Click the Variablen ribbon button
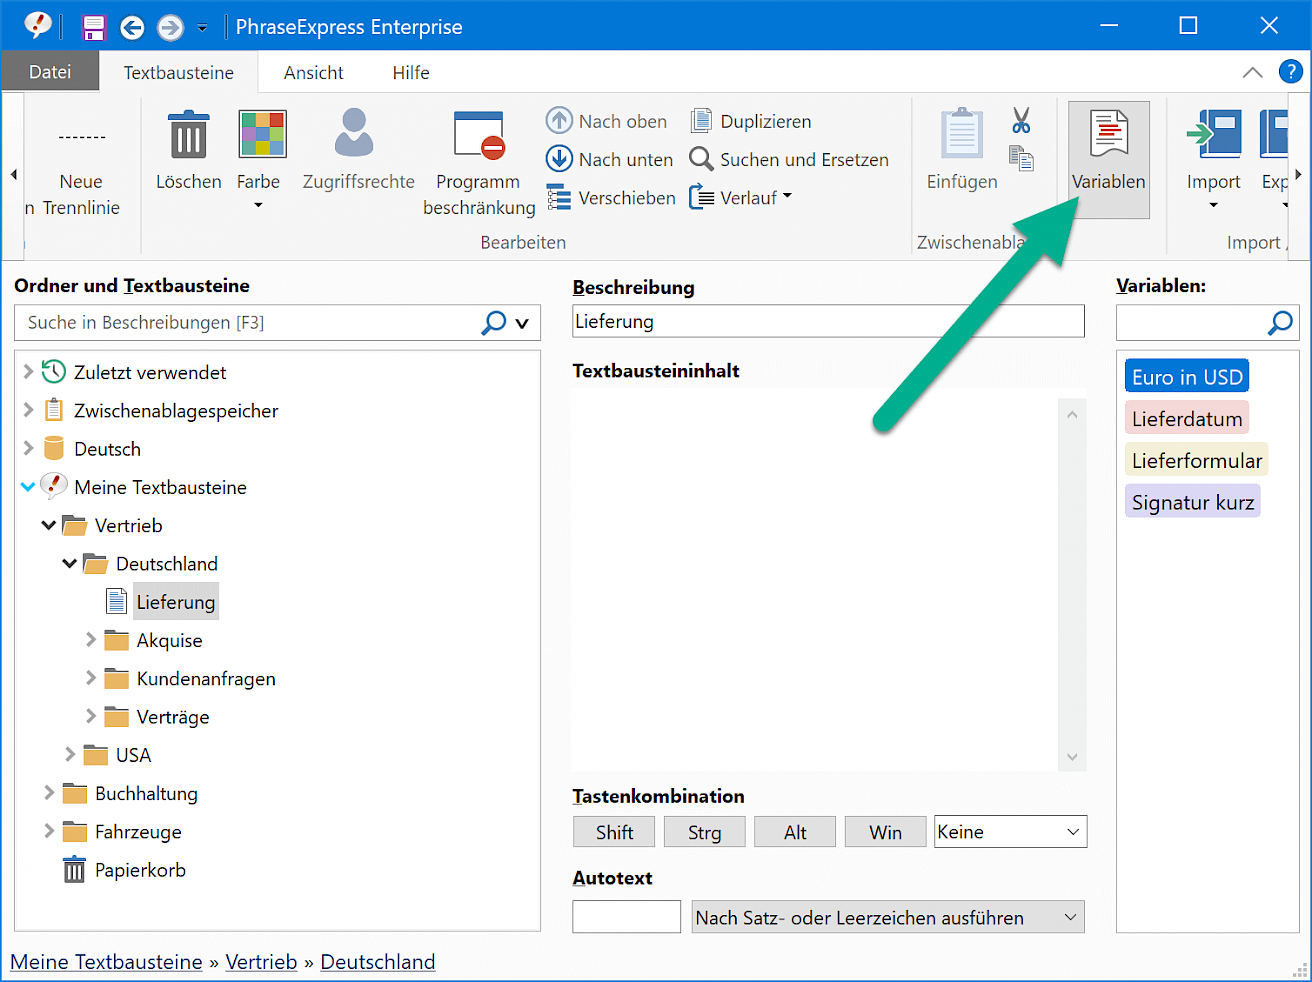 point(1108,158)
